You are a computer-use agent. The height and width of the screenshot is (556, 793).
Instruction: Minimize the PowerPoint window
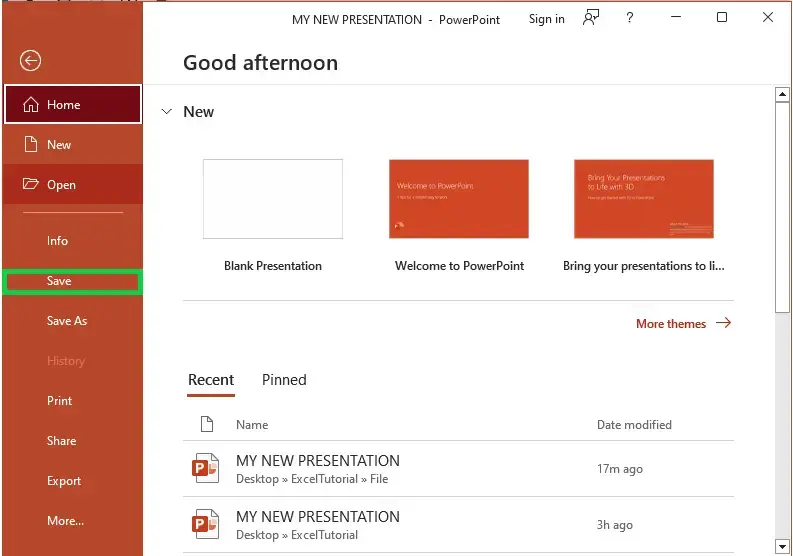(676, 17)
